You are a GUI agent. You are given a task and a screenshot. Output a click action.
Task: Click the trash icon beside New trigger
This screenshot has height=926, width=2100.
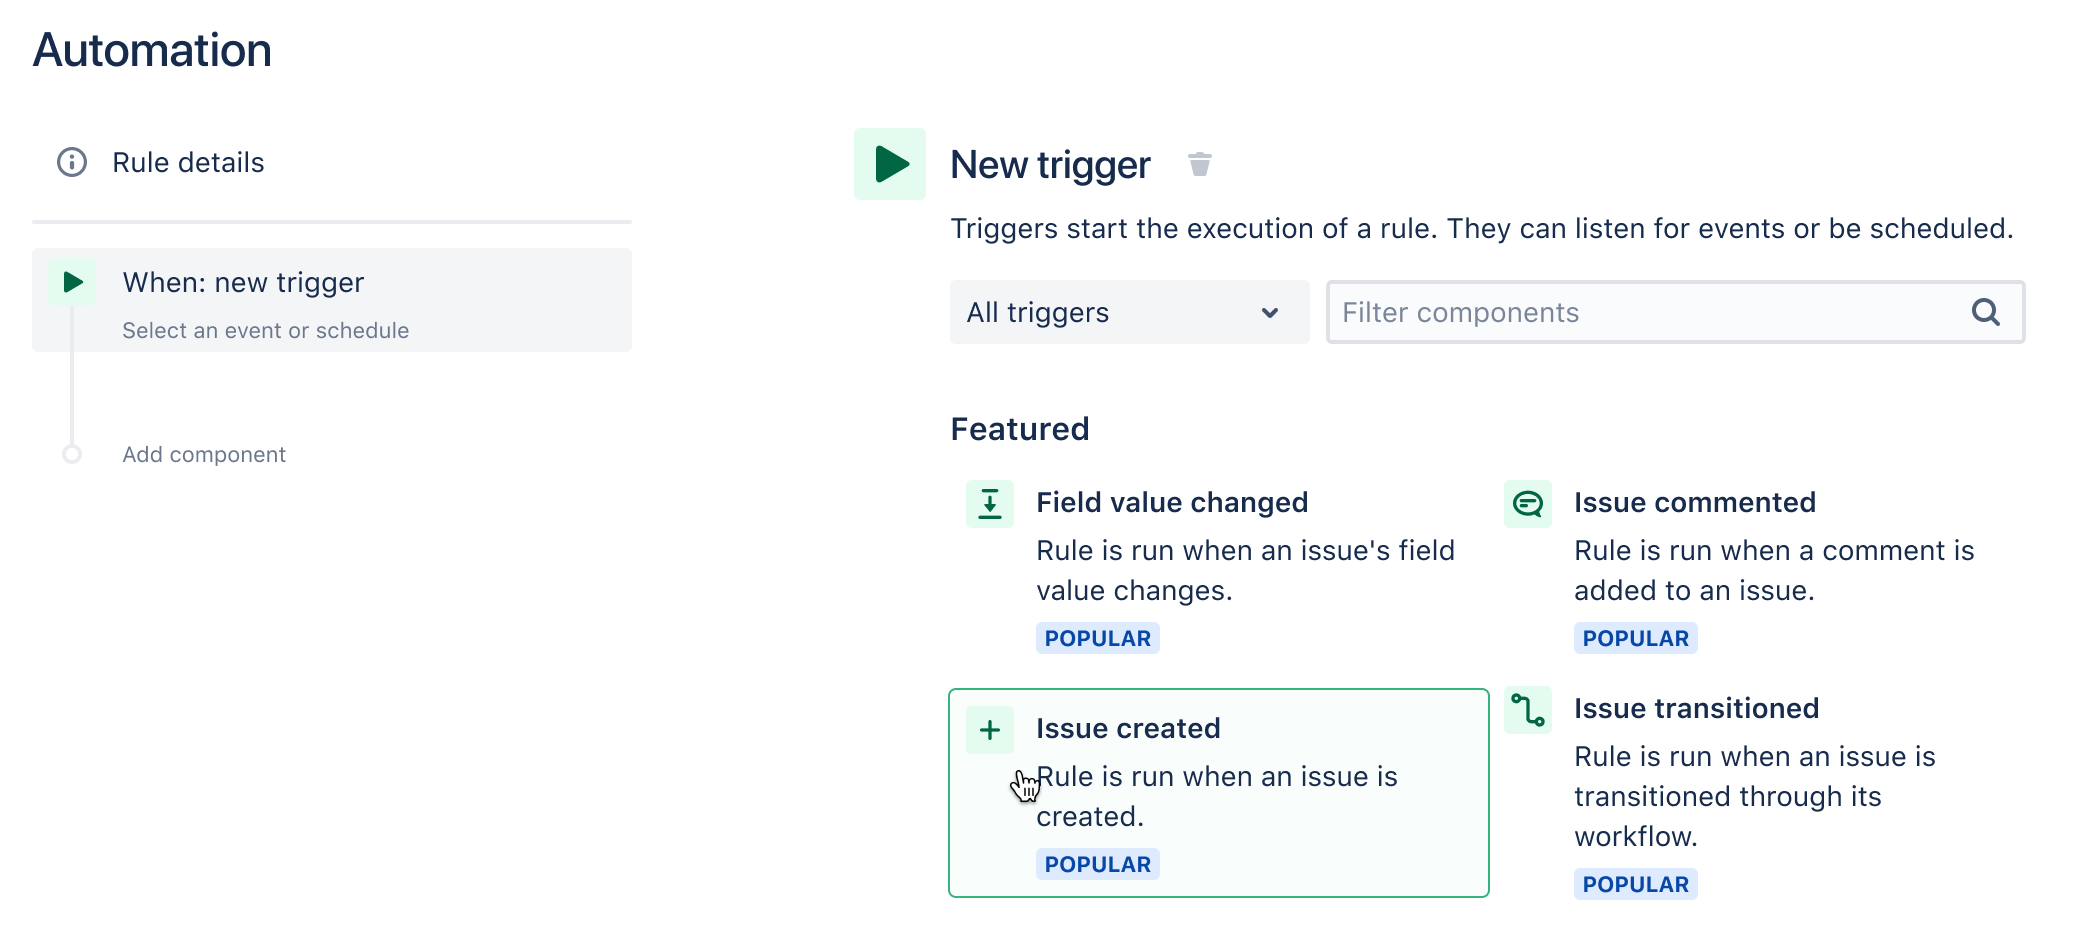tap(1199, 164)
